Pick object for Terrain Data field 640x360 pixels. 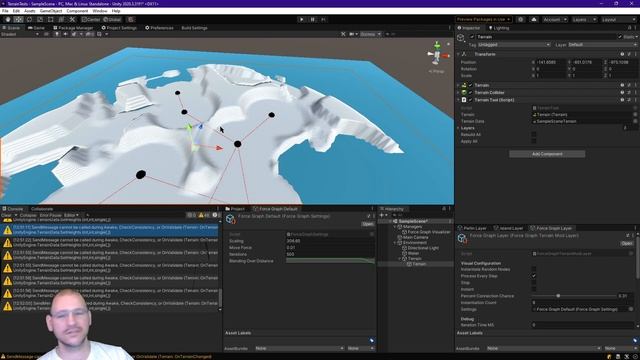pos(635,121)
